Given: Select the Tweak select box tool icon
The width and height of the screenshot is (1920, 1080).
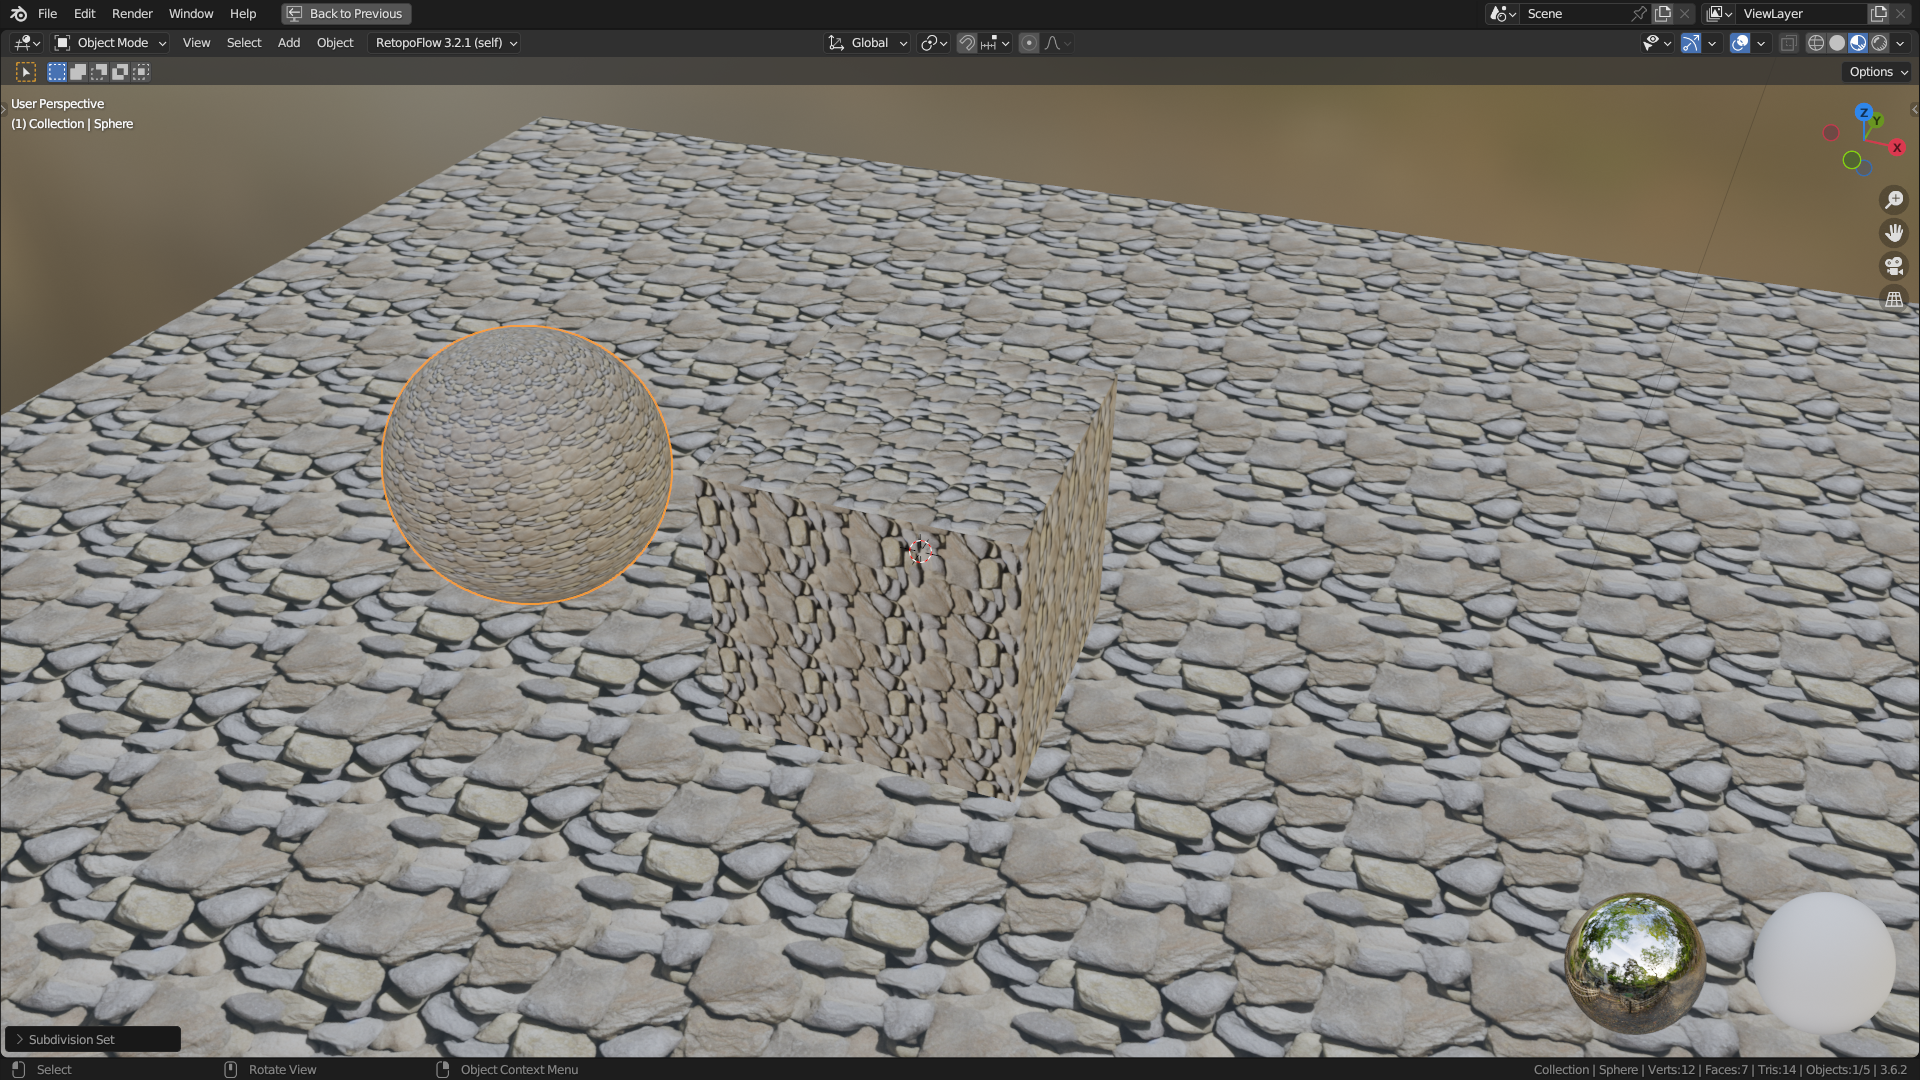Looking at the screenshot, I should (x=26, y=72).
